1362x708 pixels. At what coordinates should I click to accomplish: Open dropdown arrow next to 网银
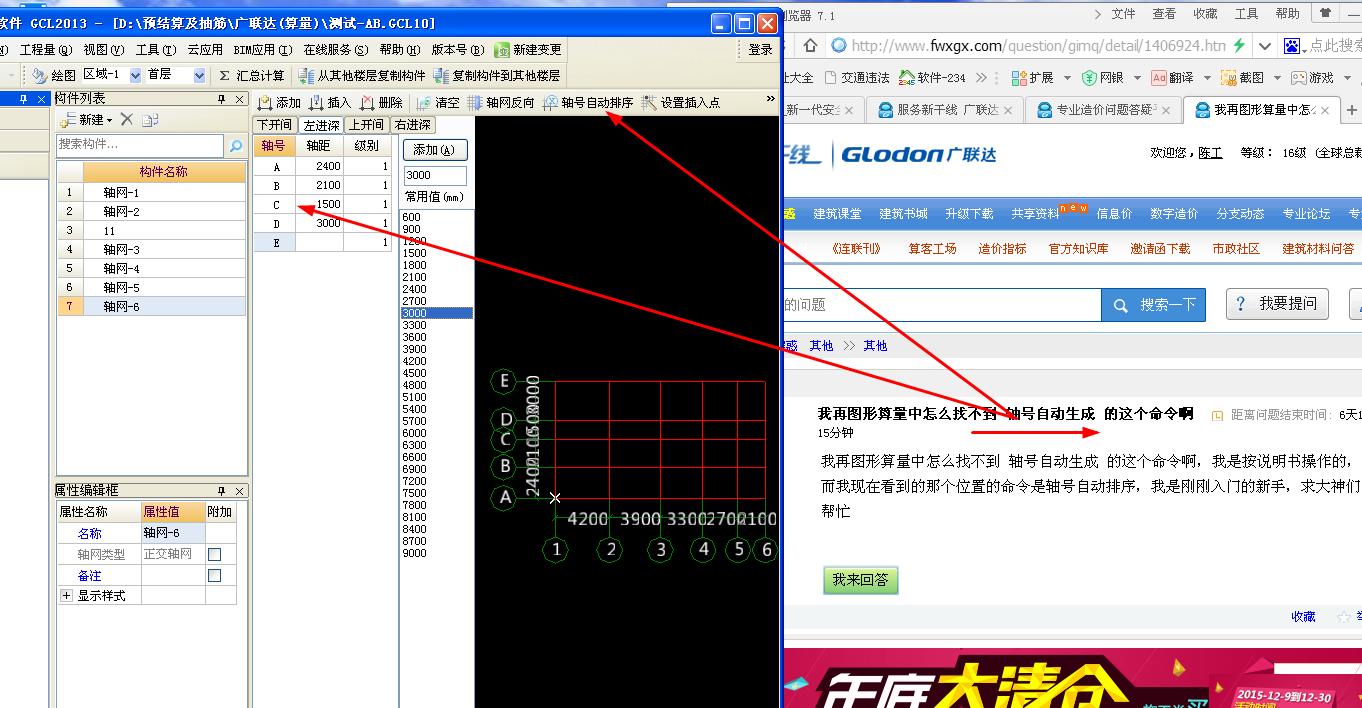point(1135,77)
